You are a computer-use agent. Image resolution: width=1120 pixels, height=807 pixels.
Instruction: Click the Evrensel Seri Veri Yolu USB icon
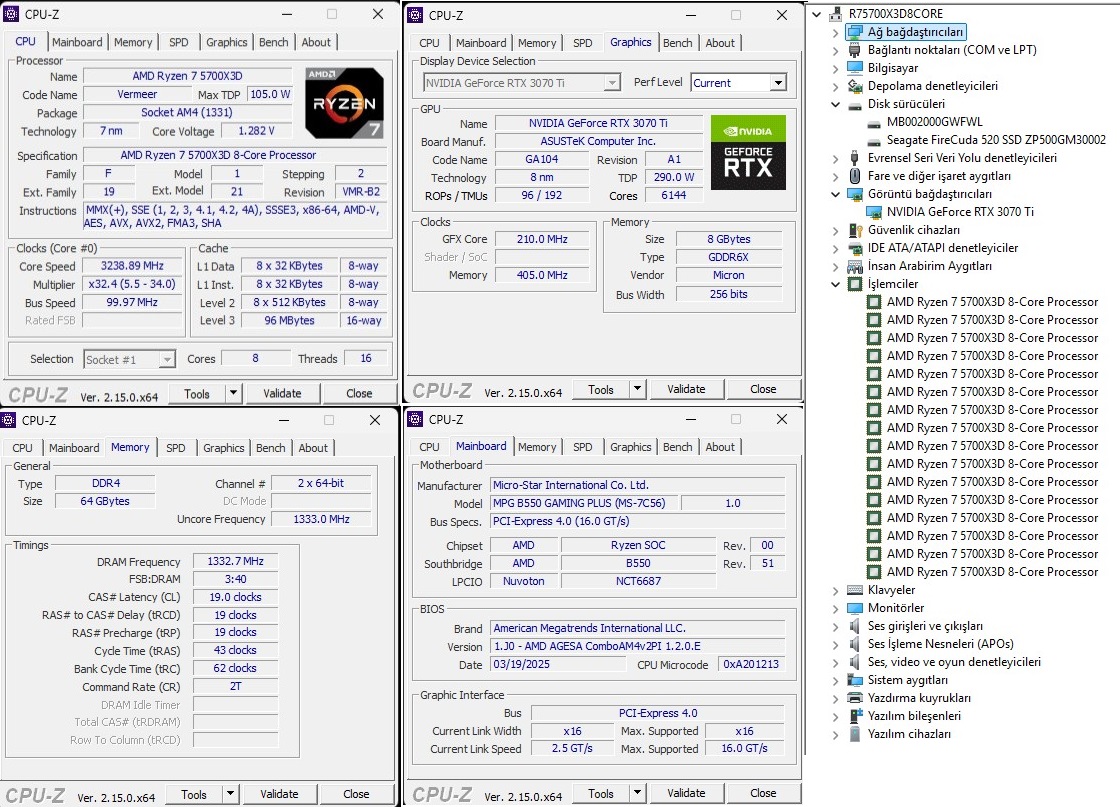(854, 158)
